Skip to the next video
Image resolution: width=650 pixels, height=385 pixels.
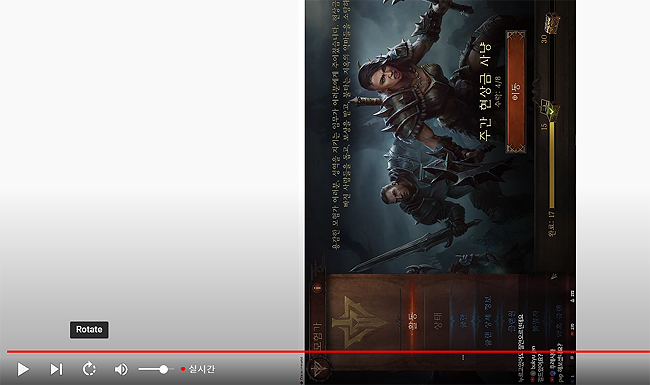coord(56,369)
